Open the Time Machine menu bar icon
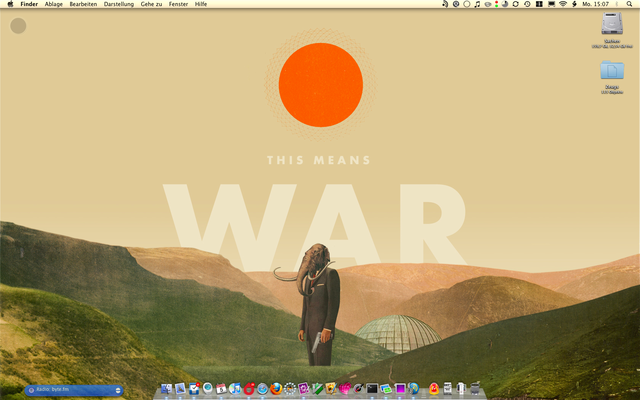The width and height of the screenshot is (640, 400). (x=527, y=4)
